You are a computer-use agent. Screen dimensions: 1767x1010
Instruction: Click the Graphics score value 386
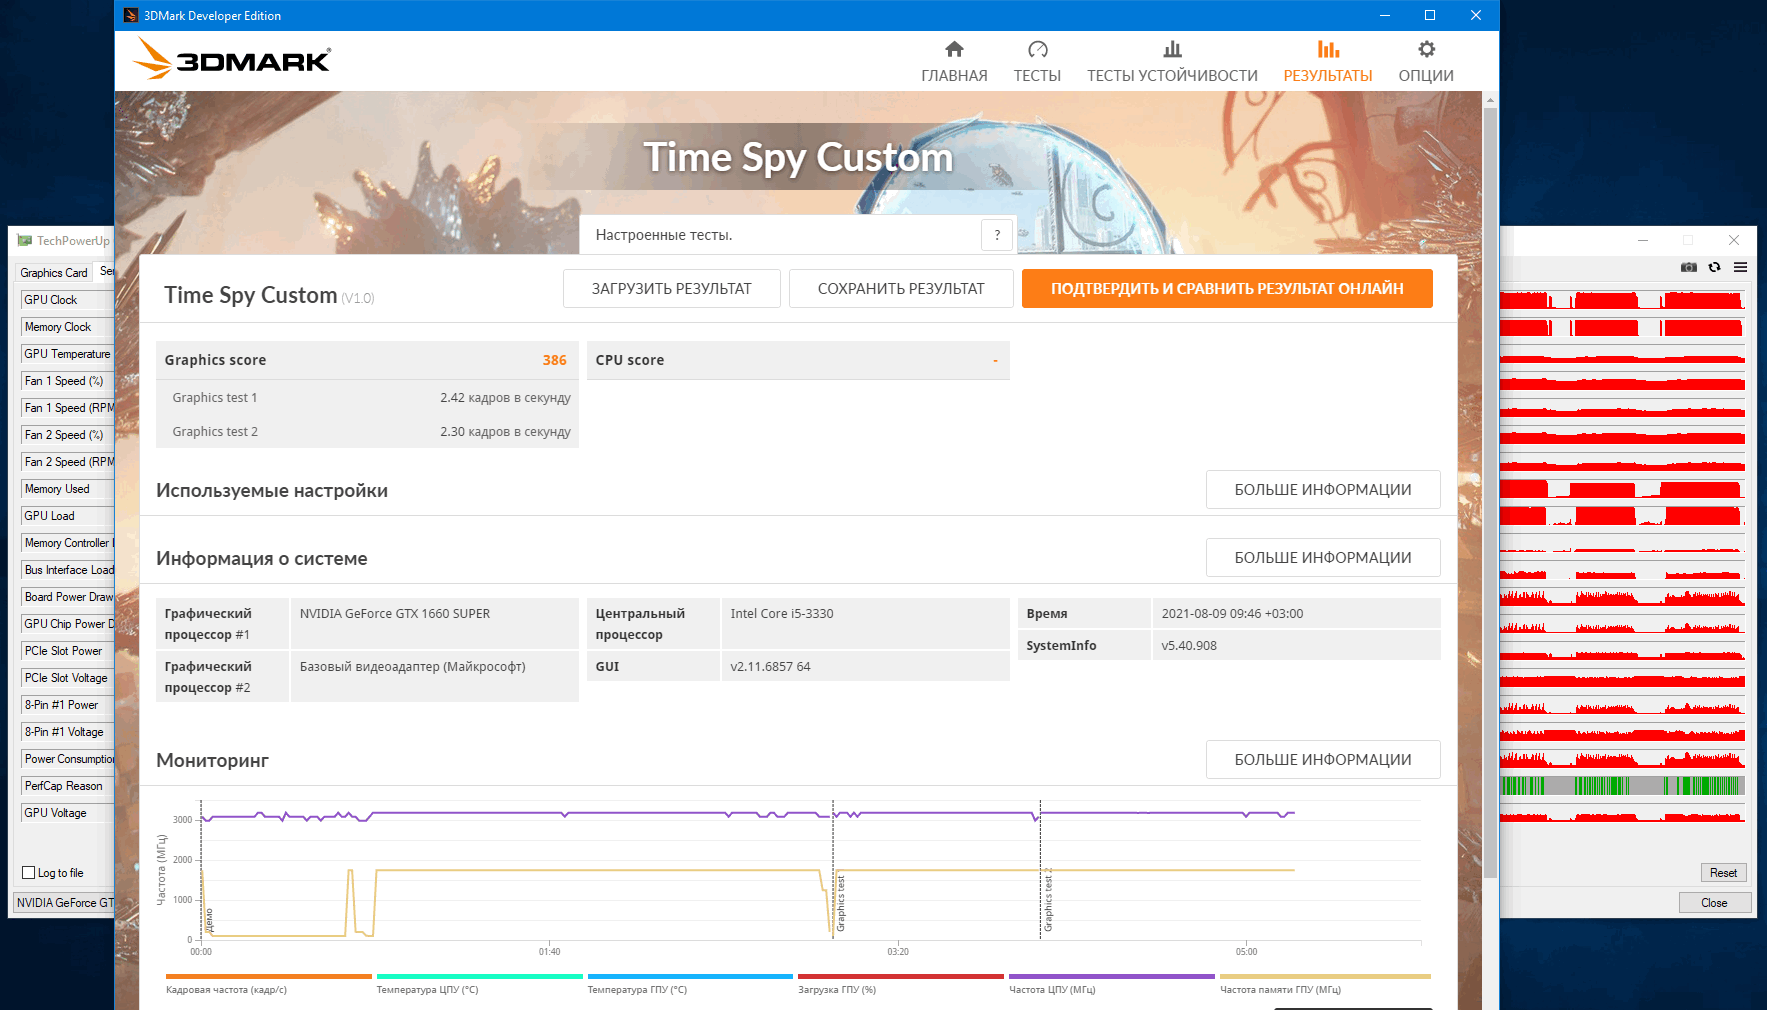tap(554, 360)
